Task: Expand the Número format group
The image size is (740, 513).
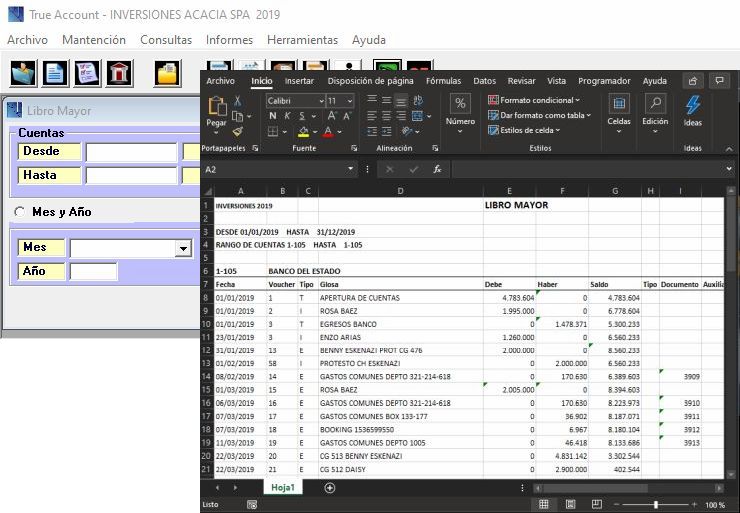Action: 460,114
